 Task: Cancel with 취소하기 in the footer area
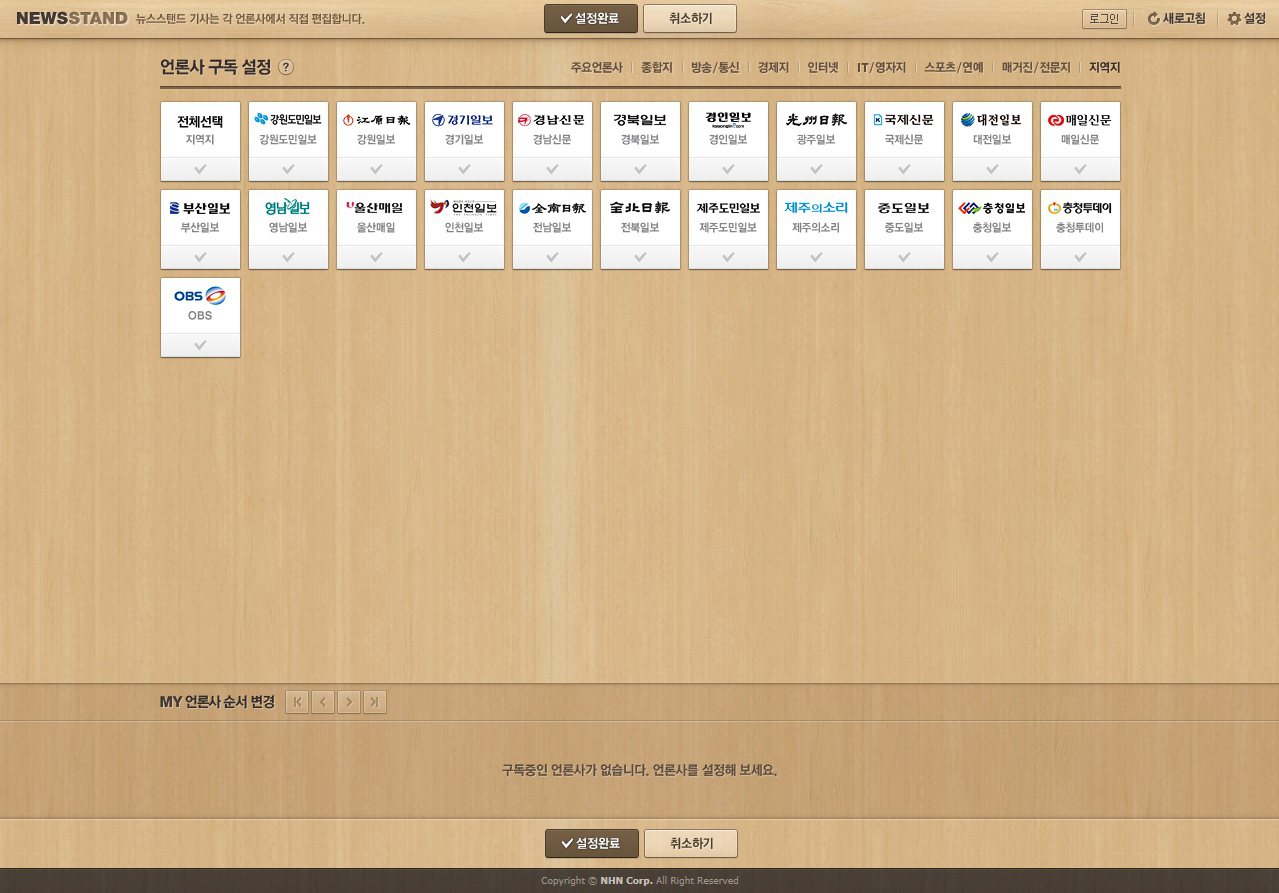(691, 843)
